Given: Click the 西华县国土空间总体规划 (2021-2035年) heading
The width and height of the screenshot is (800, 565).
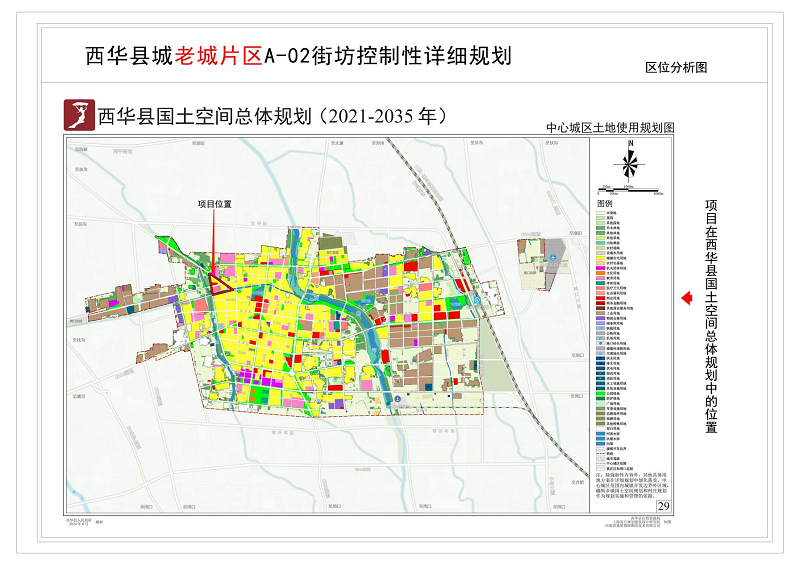Looking at the screenshot, I should pos(271,115).
